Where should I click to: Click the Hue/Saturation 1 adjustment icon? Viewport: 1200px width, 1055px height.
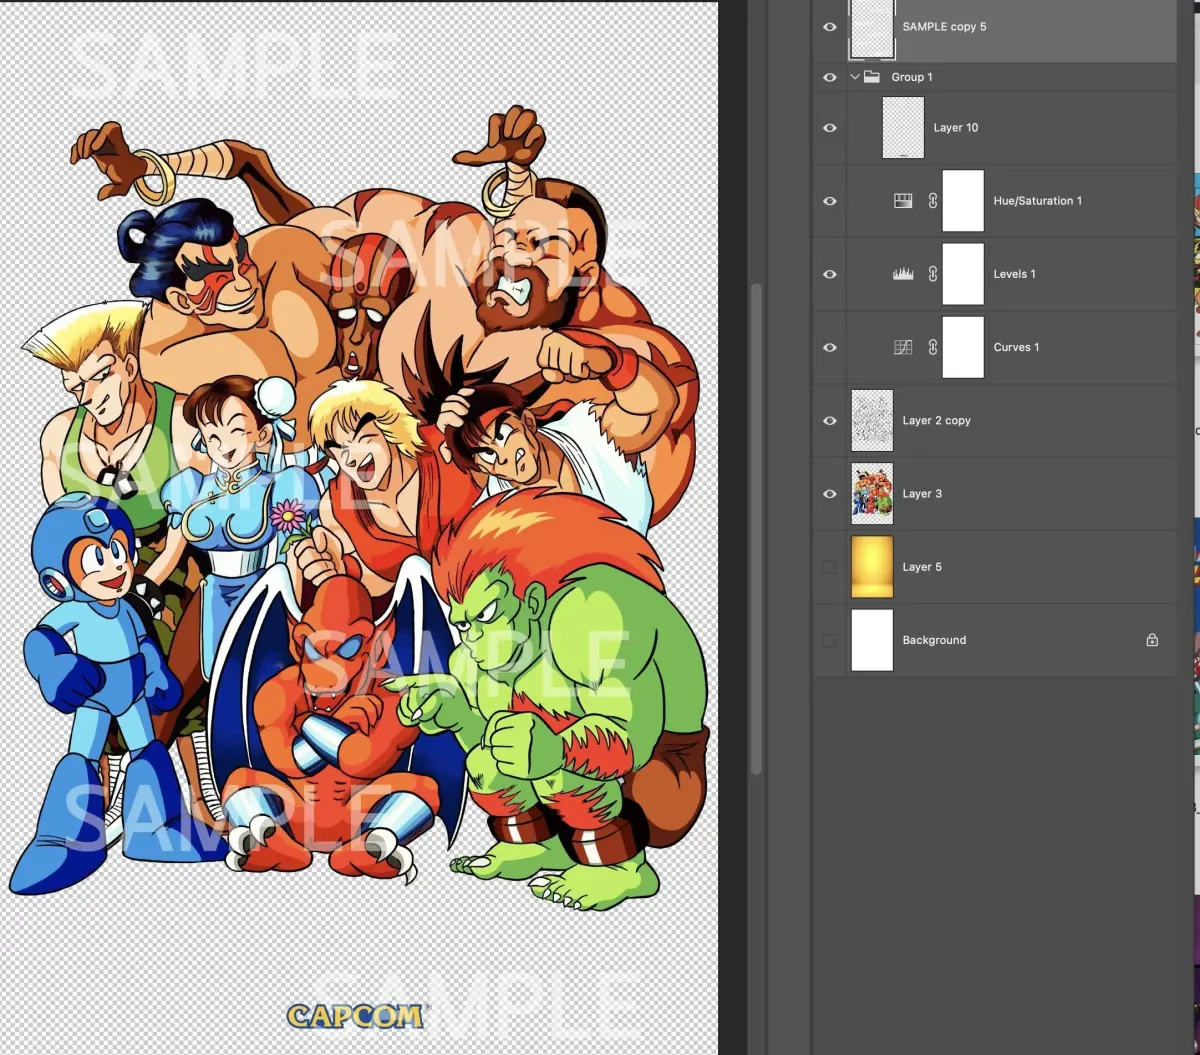click(x=903, y=201)
